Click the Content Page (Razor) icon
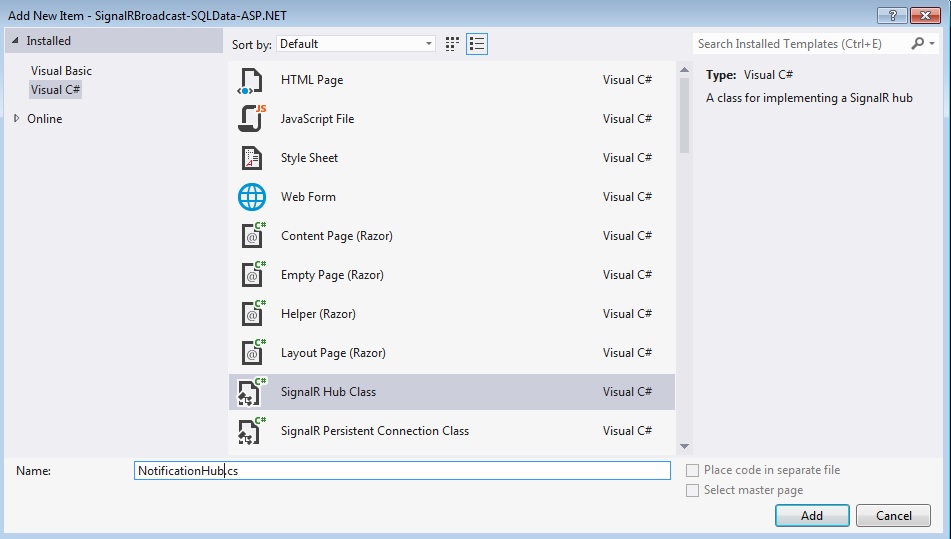The height and width of the screenshot is (539, 951). click(x=251, y=236)
